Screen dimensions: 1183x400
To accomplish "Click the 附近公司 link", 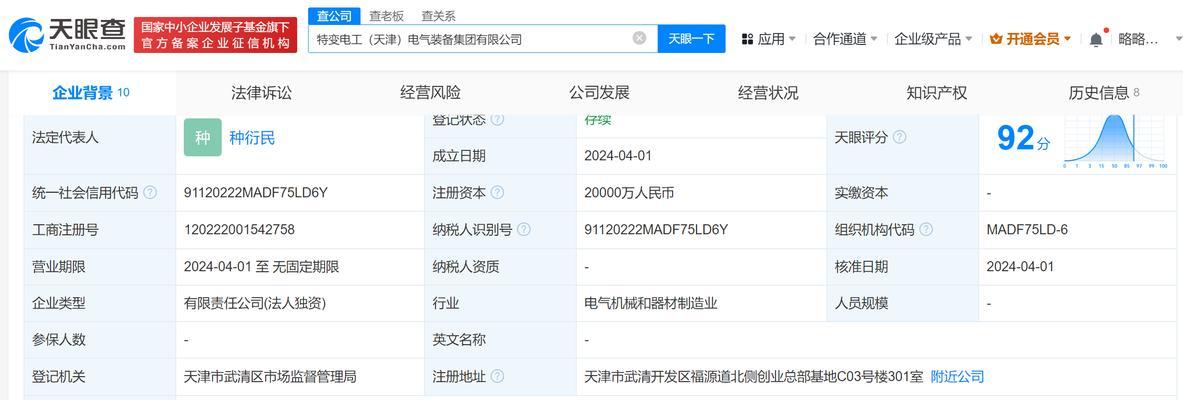I will 957,376.
